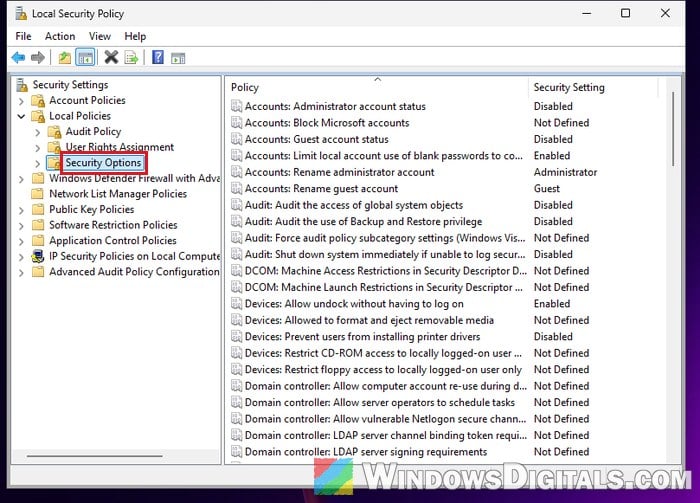Select Audit: Audit the use of Backup and Restore privilege
The image size is (700, 503).
[x=363, y=221]
